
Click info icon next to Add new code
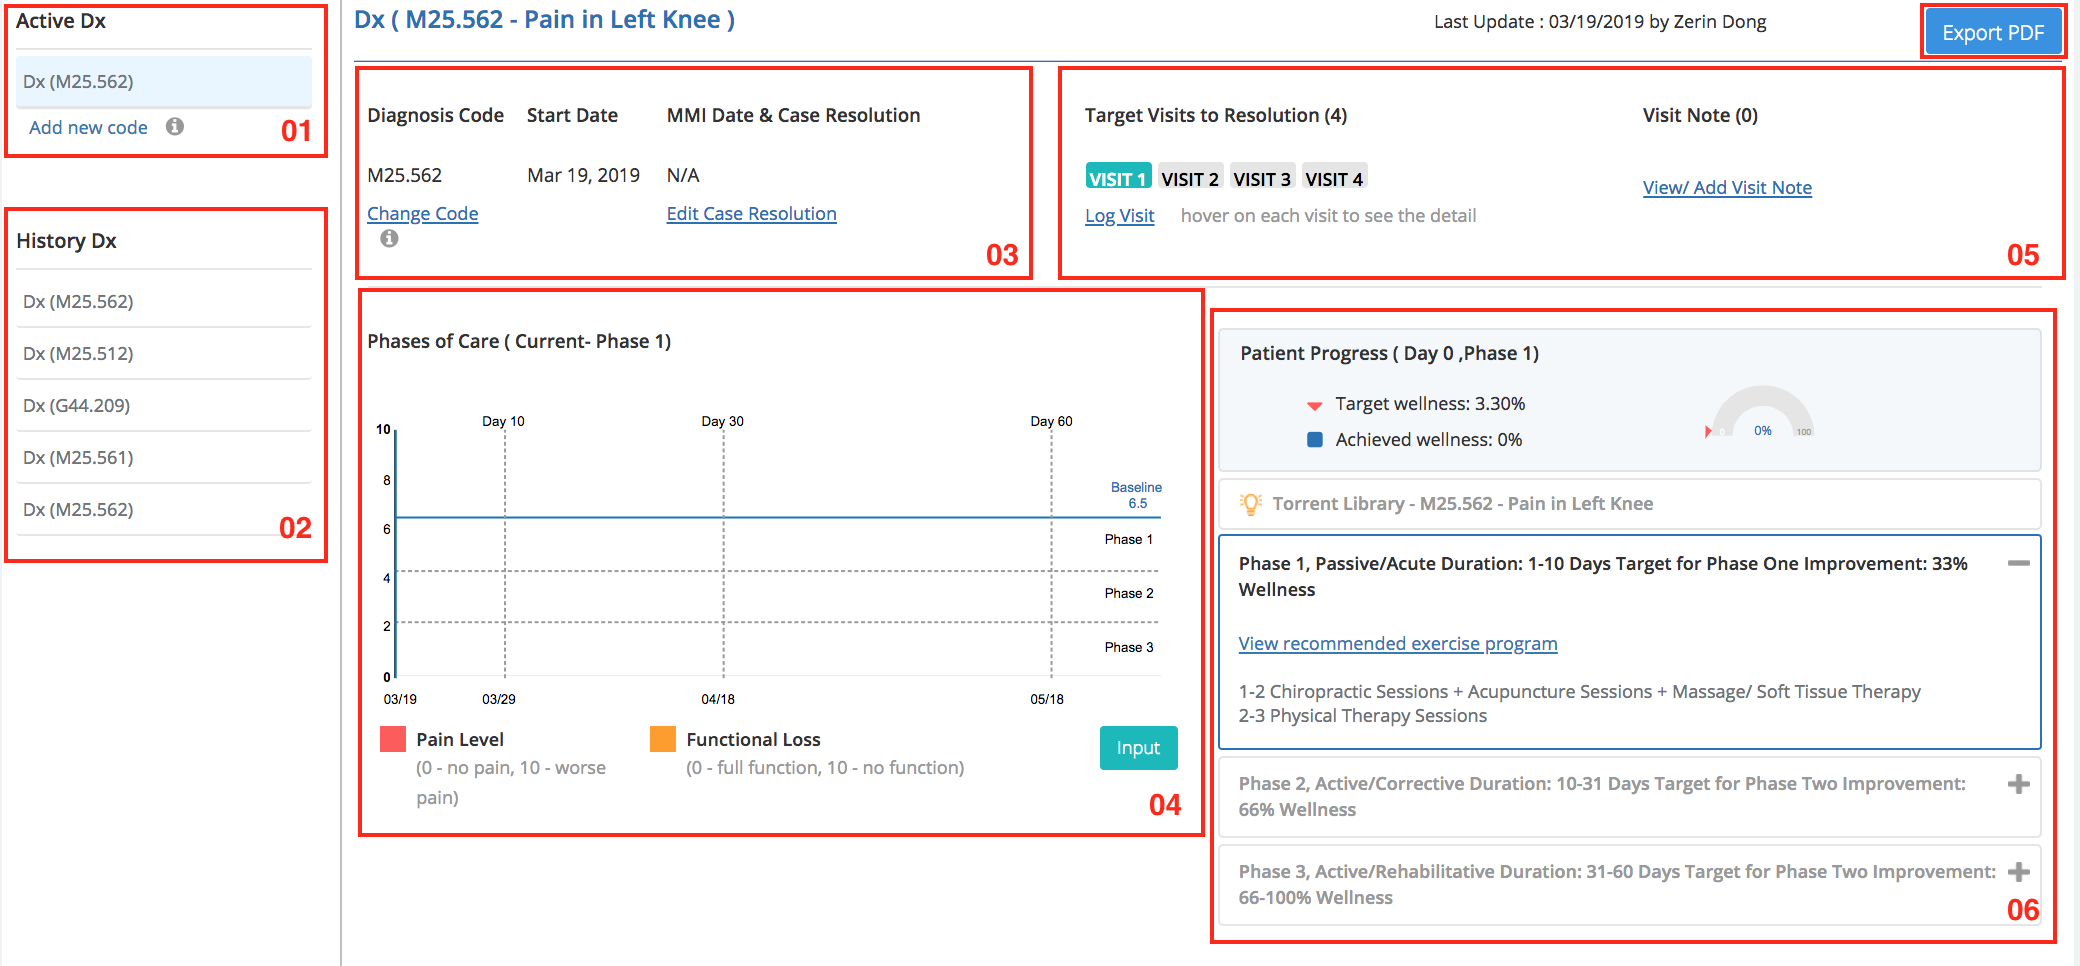175,126
